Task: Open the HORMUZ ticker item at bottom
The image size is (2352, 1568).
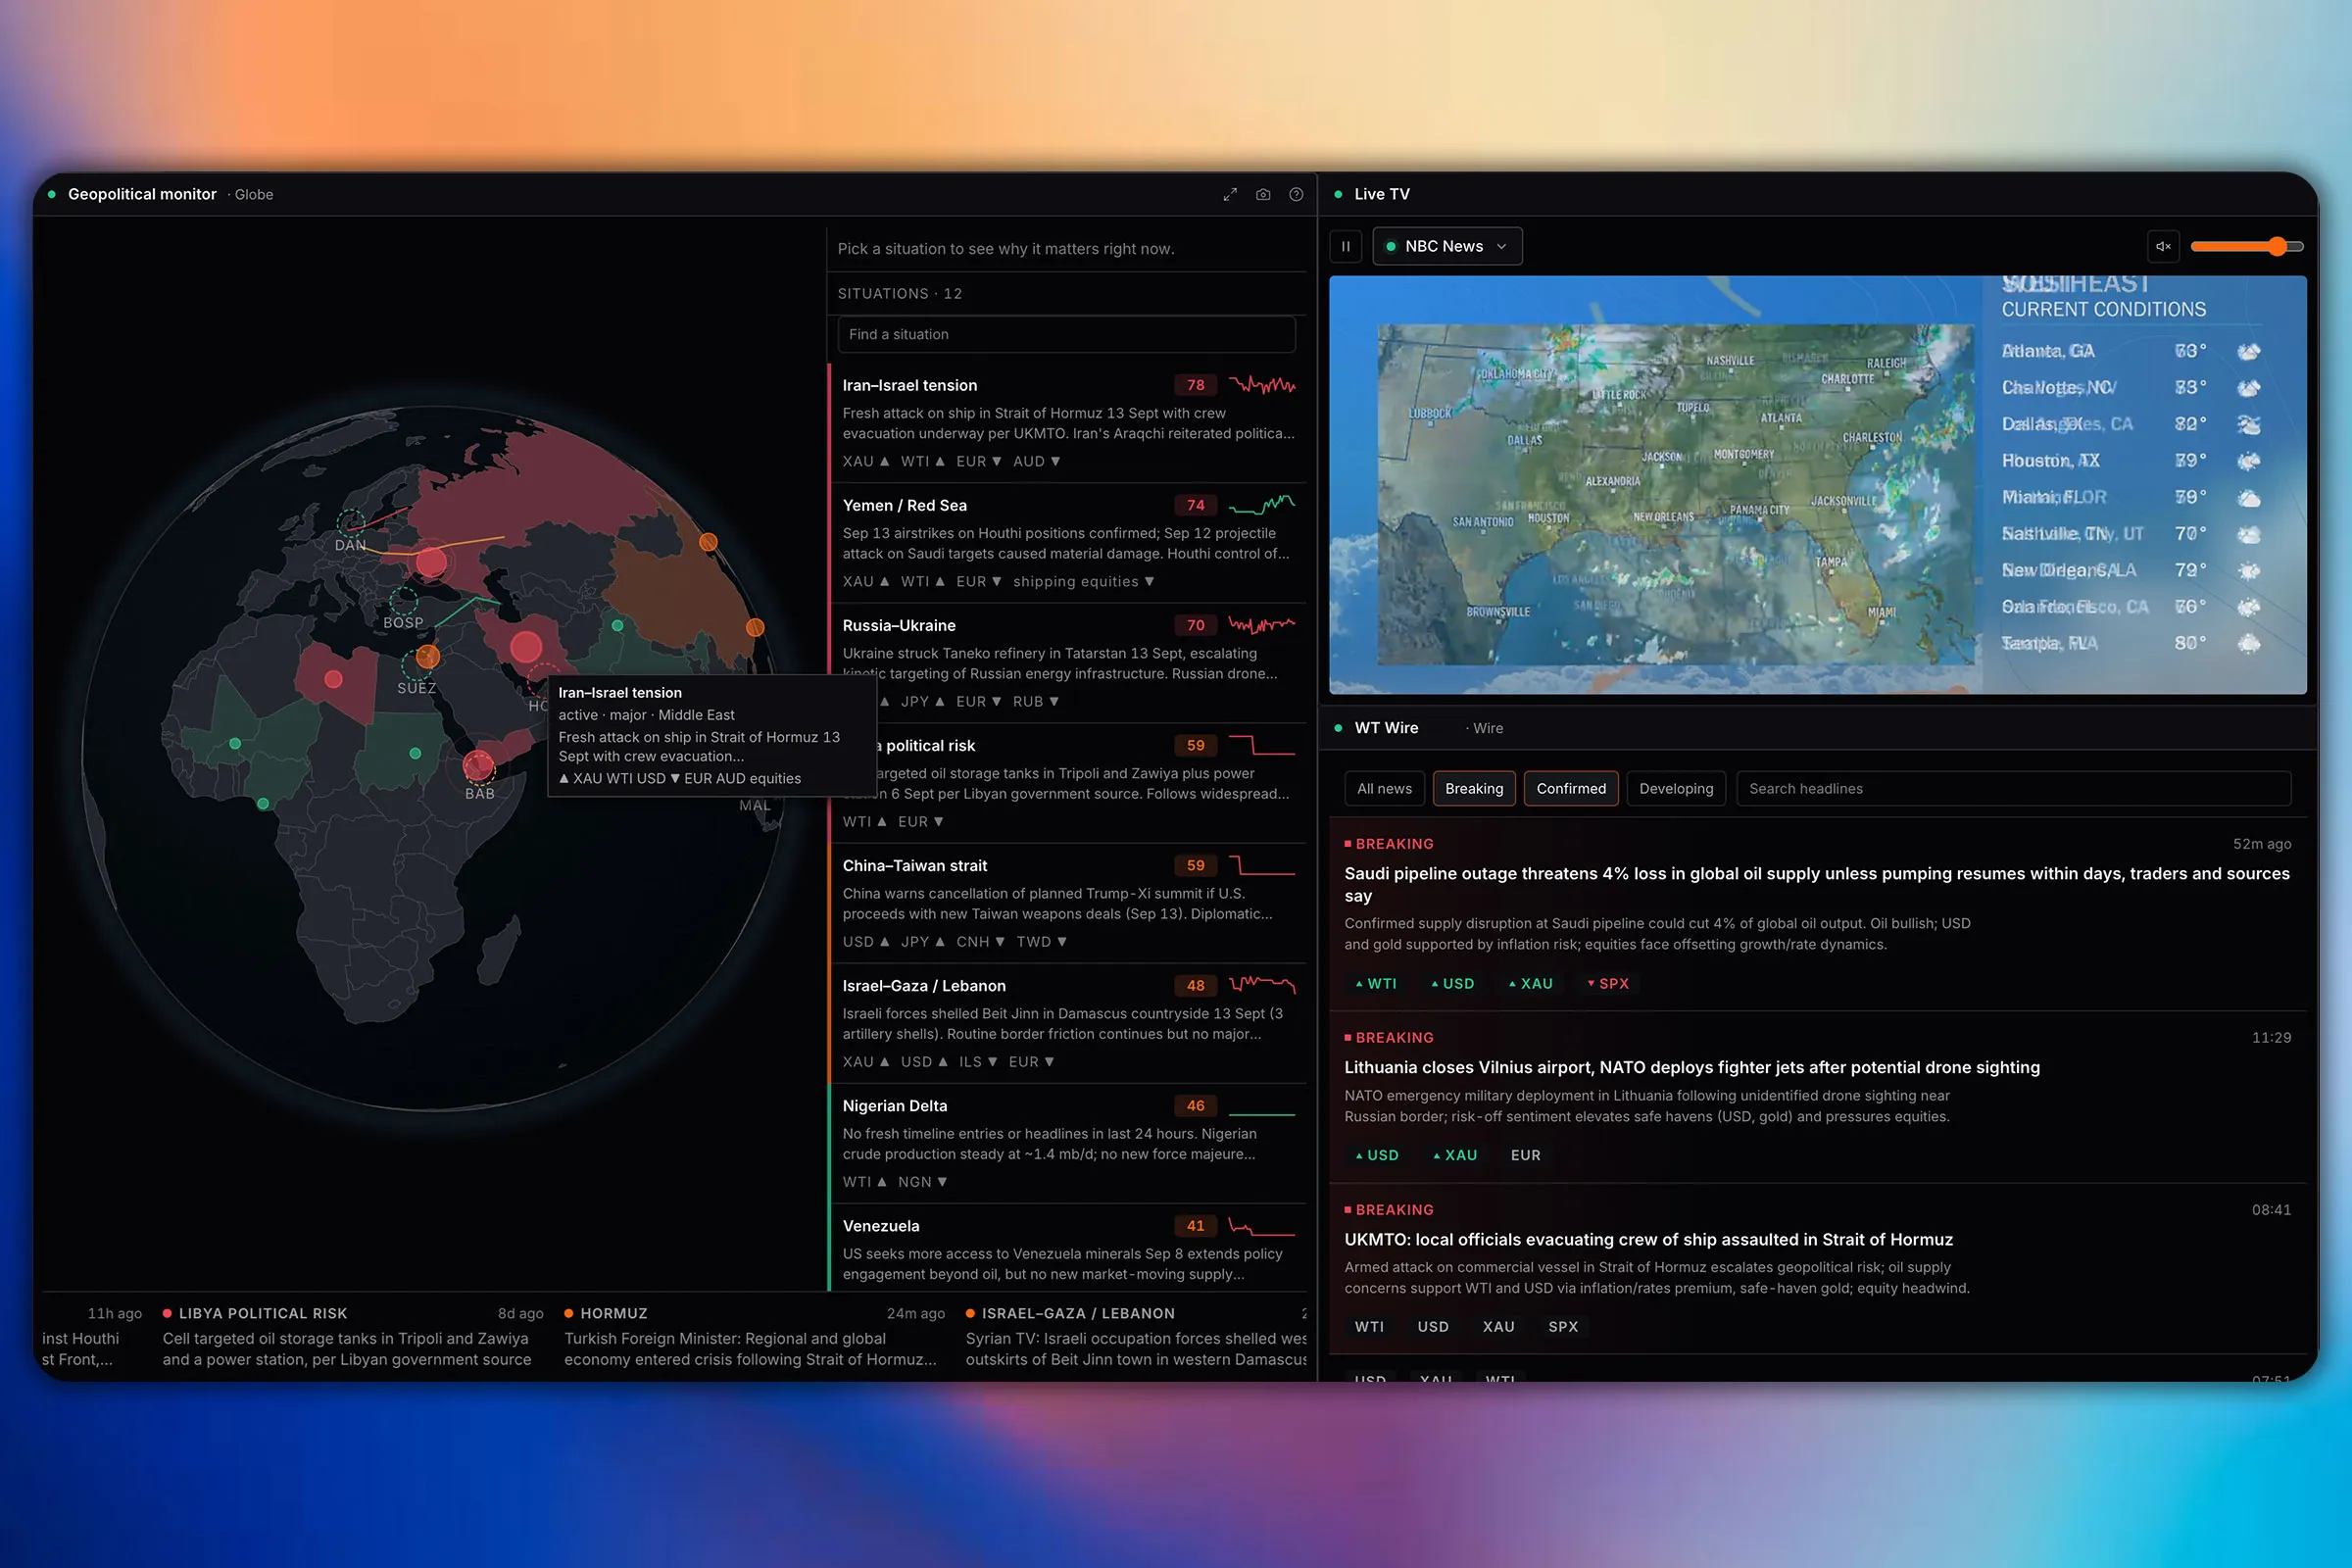Action: point(754,1336)
